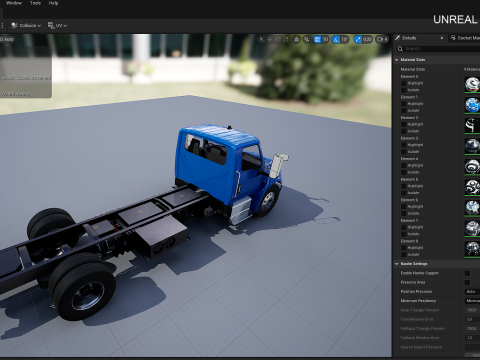Close the Details tab

pos(442,38)
